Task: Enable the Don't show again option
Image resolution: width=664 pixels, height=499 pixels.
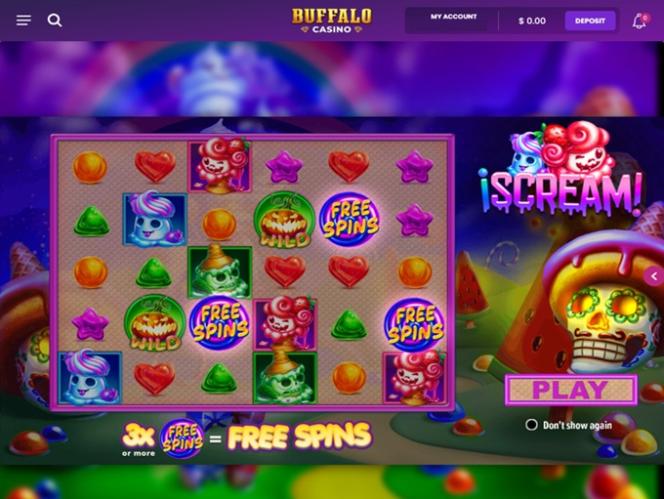Action: coord(531,424)
